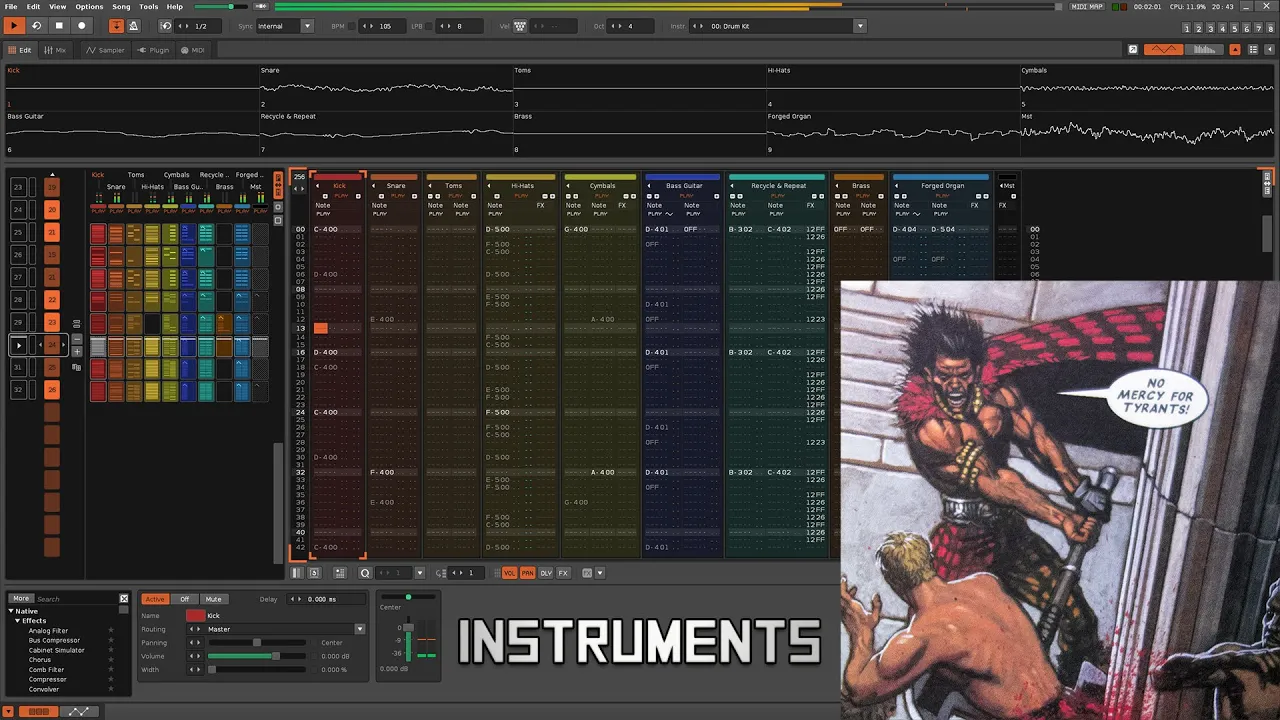Image resolution: width=1280 pixels, height=720 pixels.
Task: Favorite the Chorus star icon
Action: tap(110, 660)
